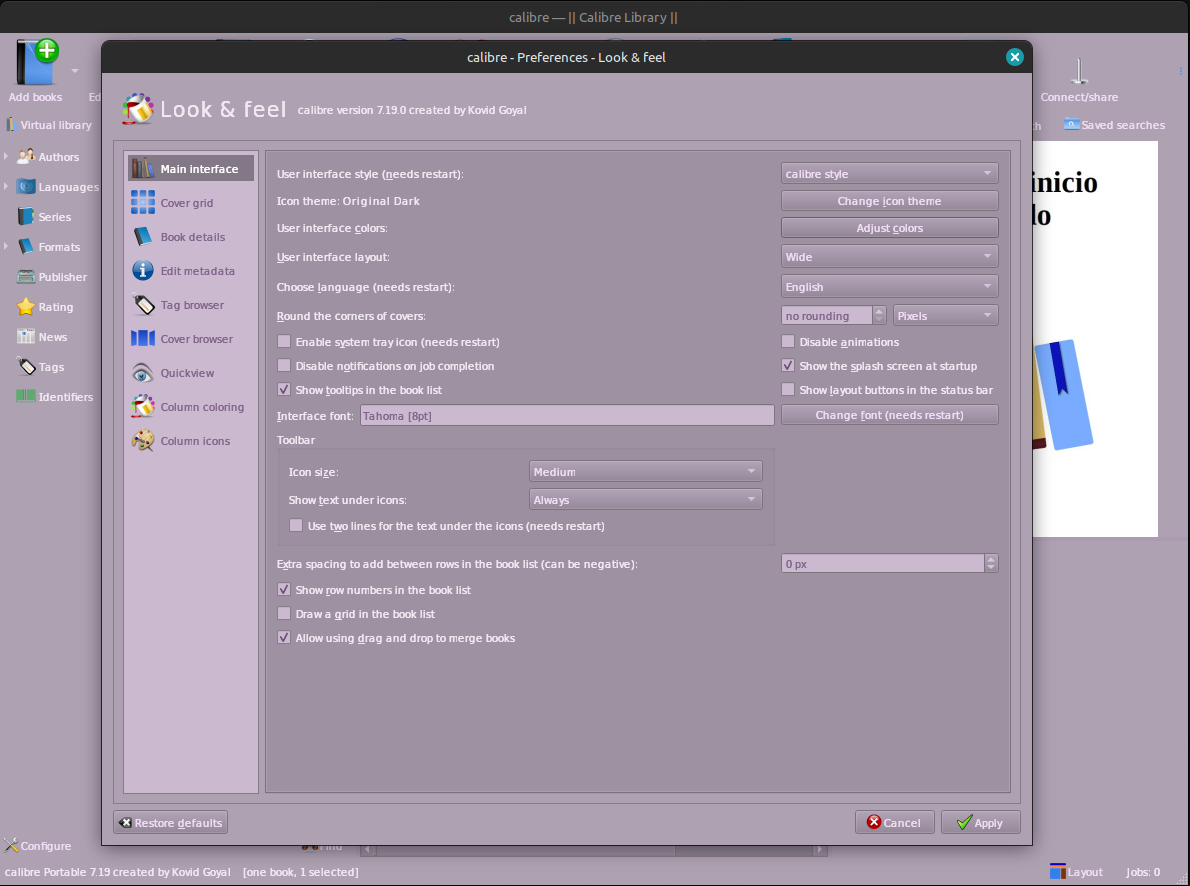Toggle Show the splash screen at startup
Viewport: 1190px width, 886px height.
788,366
